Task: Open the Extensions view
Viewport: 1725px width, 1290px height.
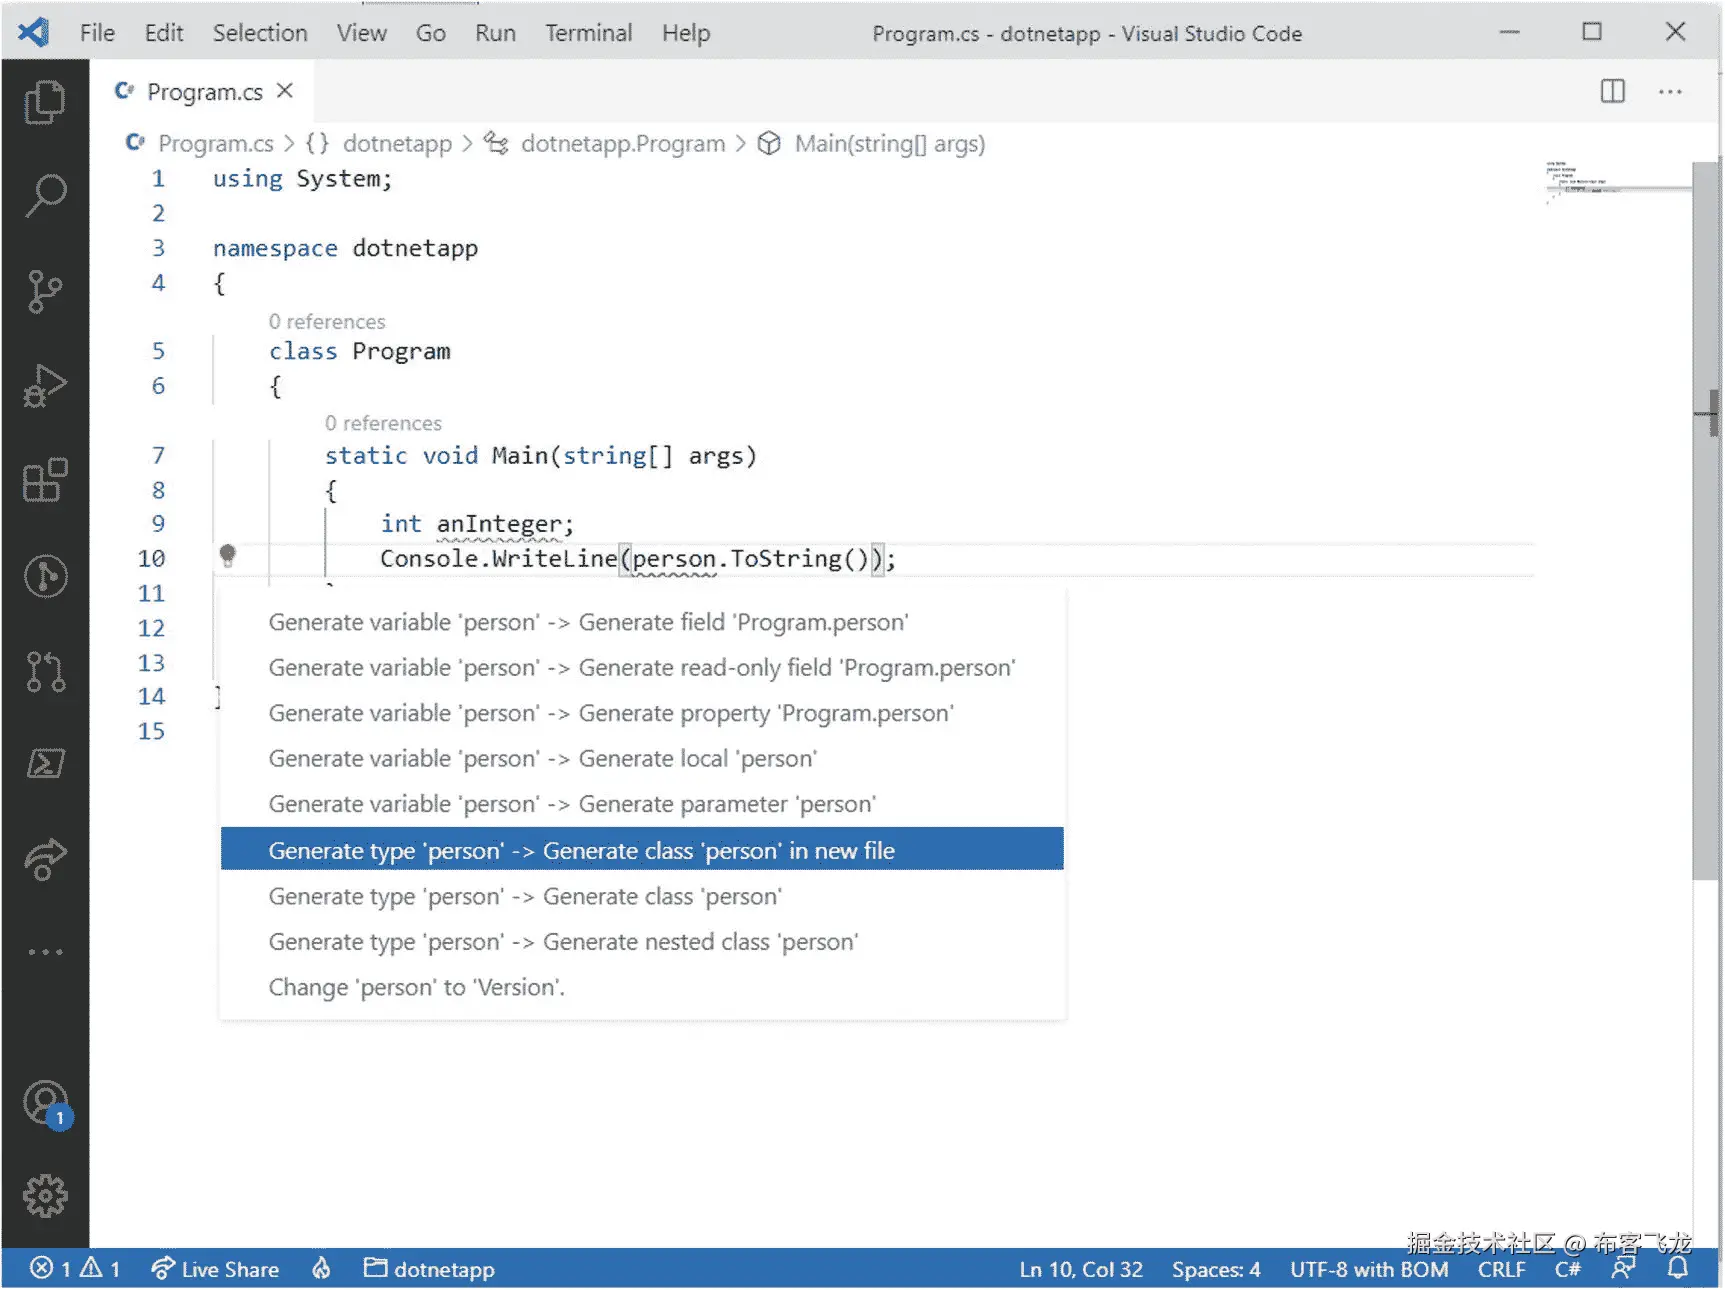Action: (x=45, y=480)
